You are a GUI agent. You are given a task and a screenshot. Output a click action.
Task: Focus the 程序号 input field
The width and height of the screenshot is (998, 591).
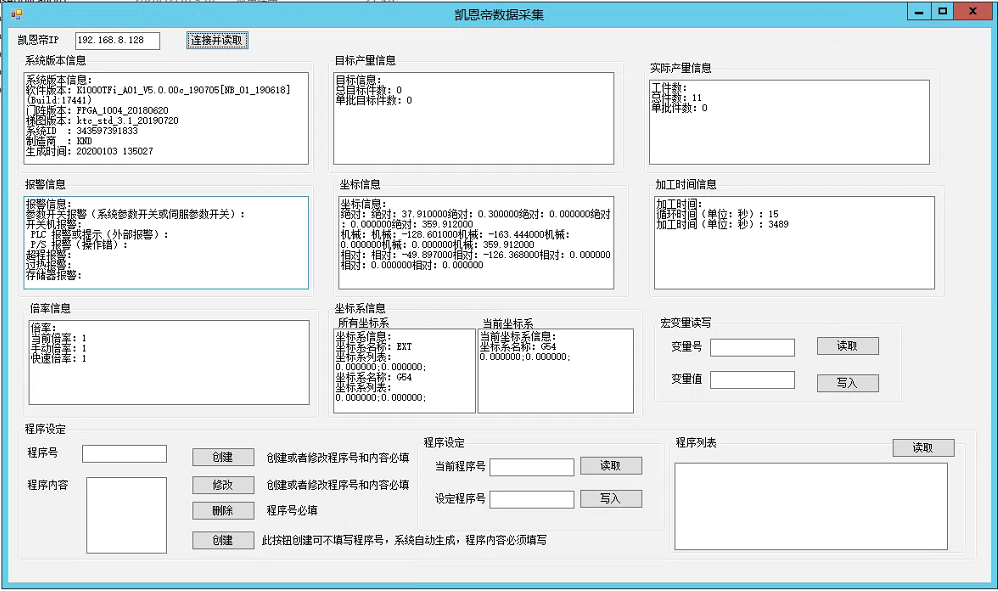pyautogui.click(x=124, y=454)
